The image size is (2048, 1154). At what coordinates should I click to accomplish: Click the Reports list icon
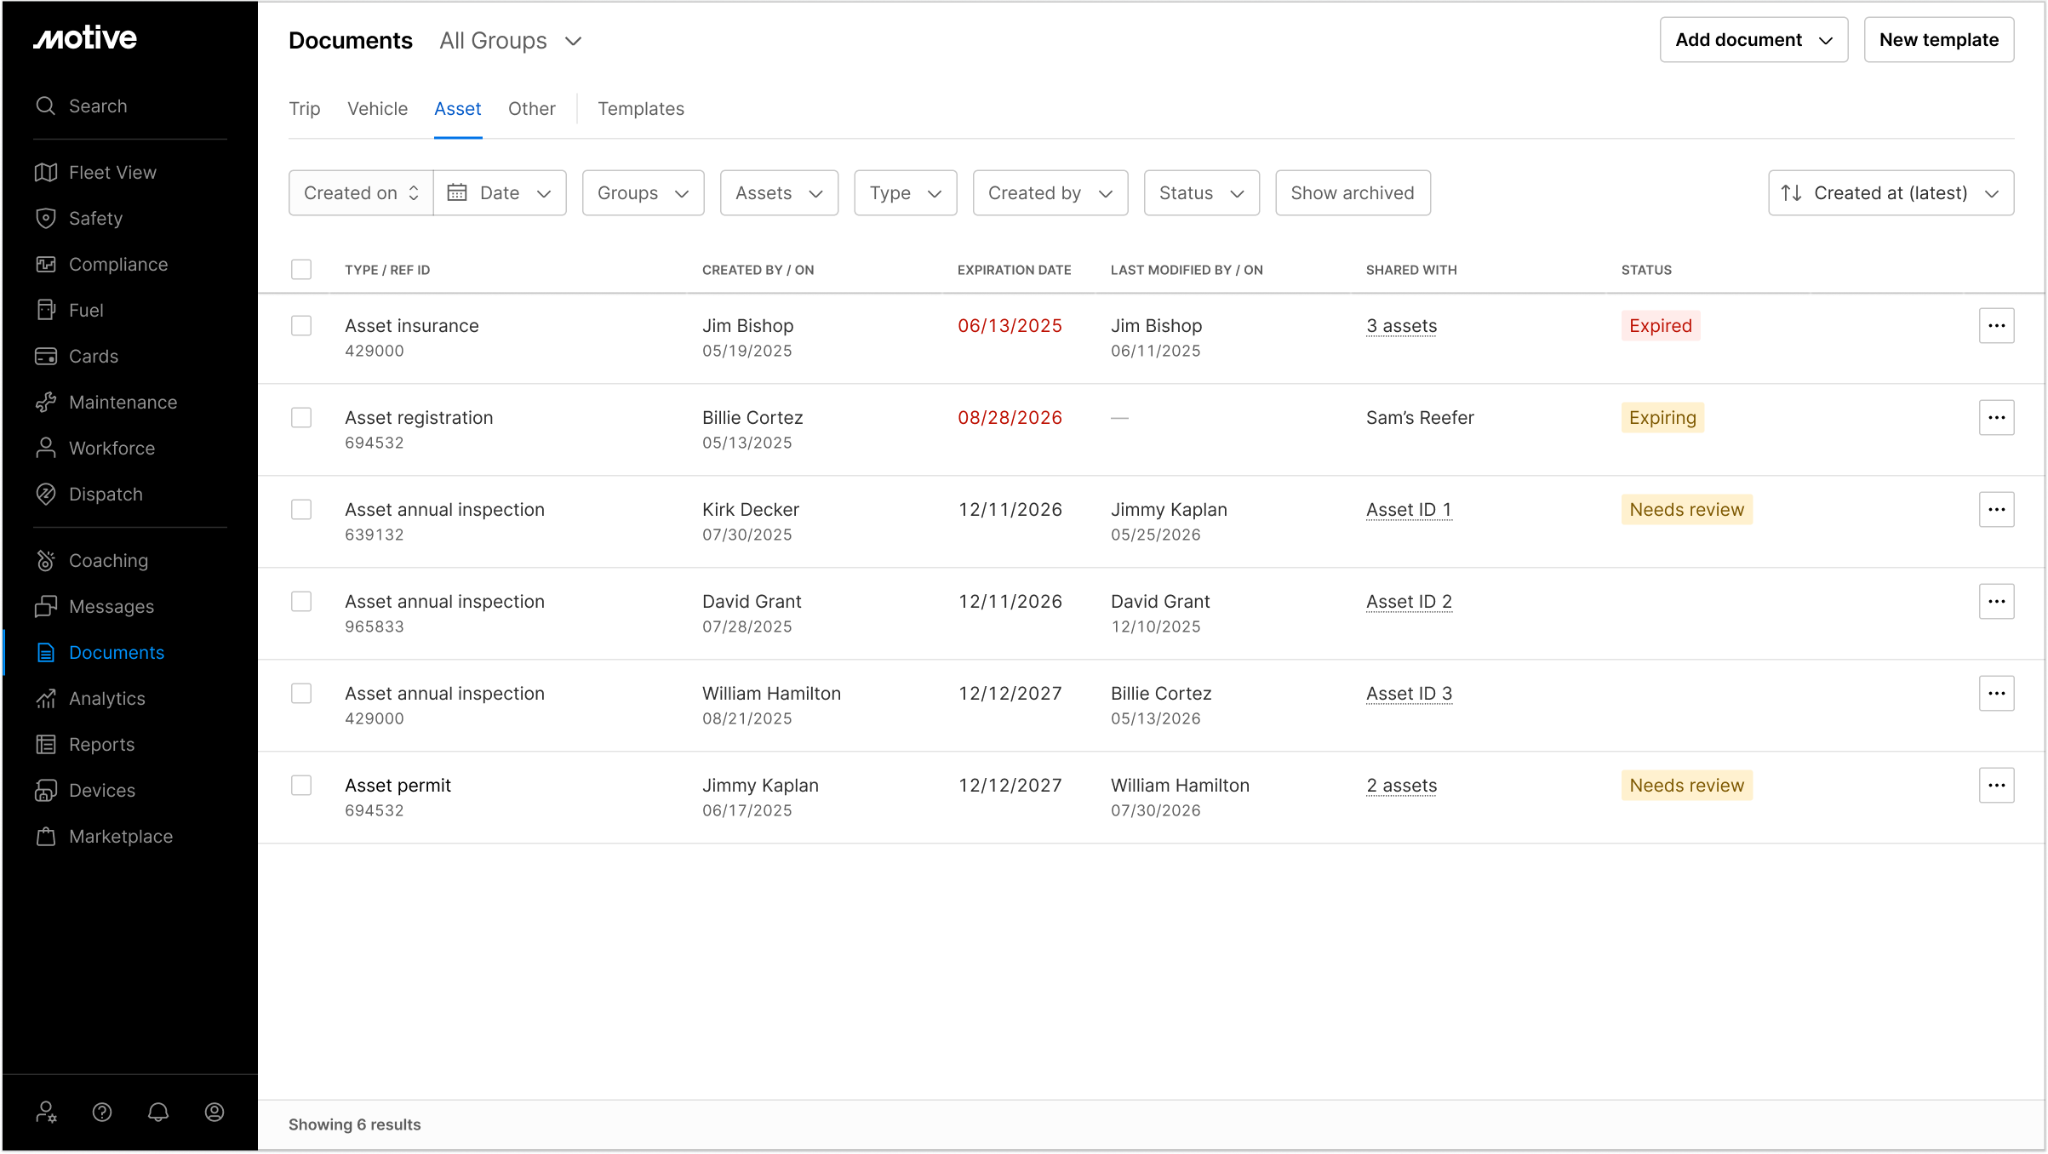[x=46, y=744]
